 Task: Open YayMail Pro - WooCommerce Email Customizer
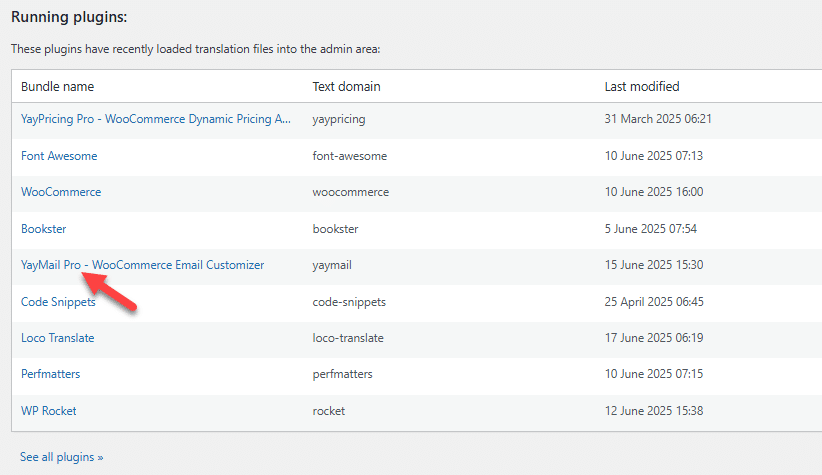pyautogui.click(x=143, y=265)
